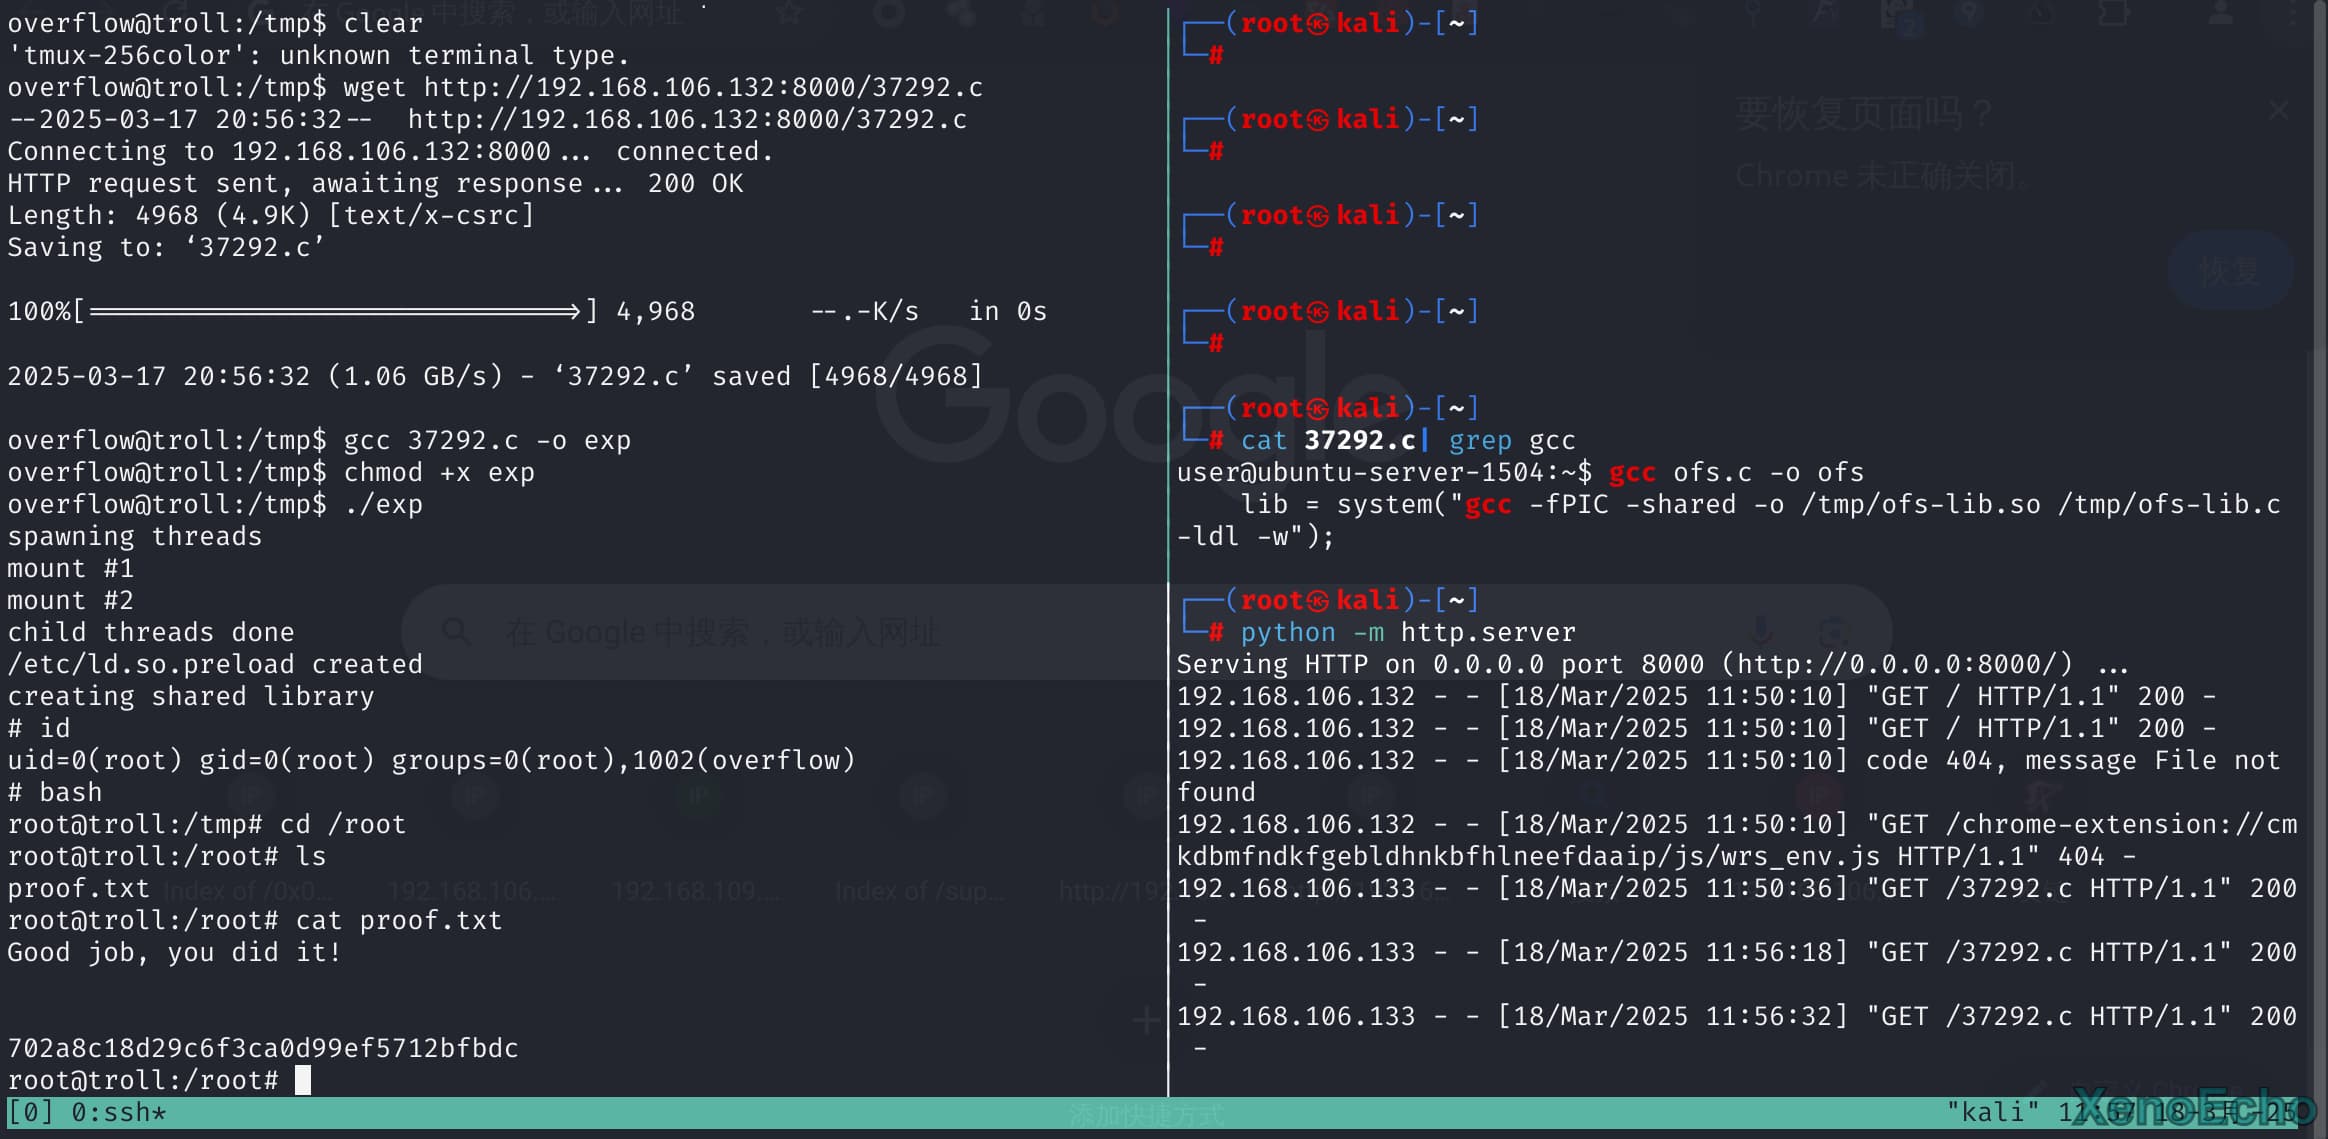Screen dimensions: 2328x1139
Task: Click the wget download progress bar
Action: click(334, 311)
